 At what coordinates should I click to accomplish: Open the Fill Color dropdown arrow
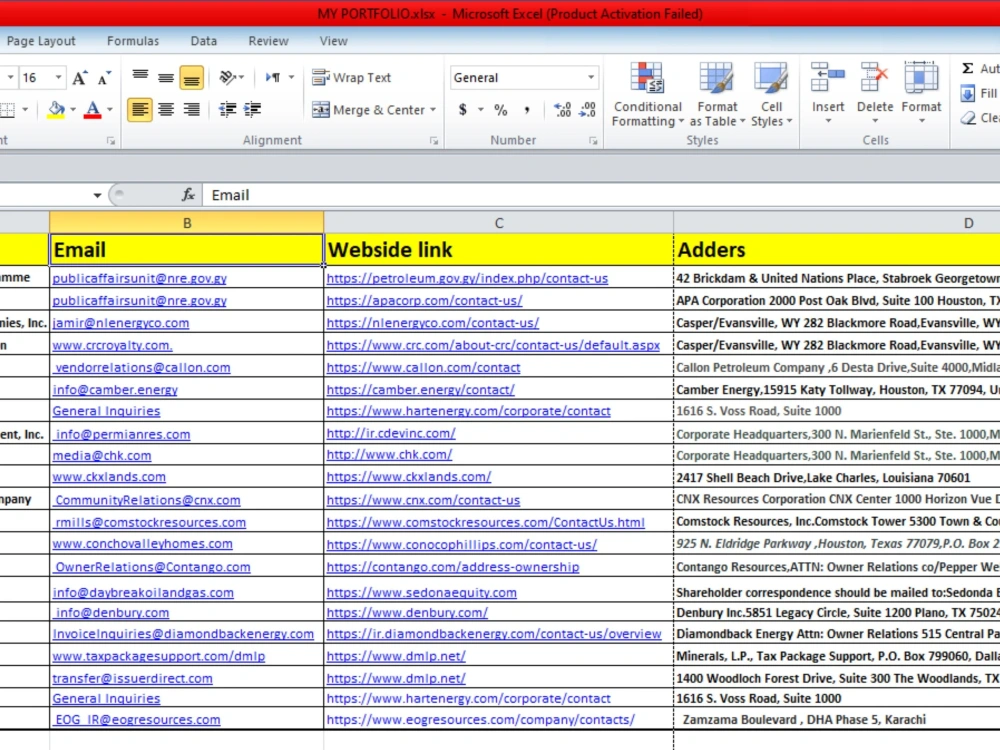[73, 110]
